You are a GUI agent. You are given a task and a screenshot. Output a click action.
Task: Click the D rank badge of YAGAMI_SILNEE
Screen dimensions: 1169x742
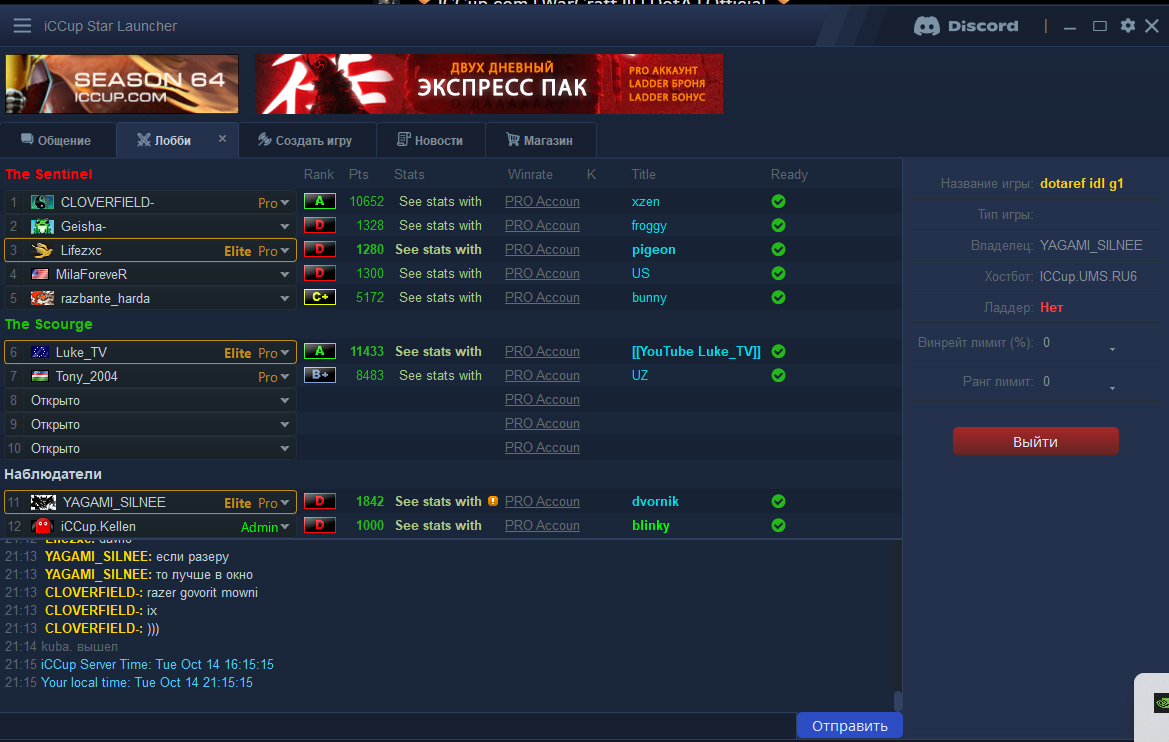click(320, 501)
